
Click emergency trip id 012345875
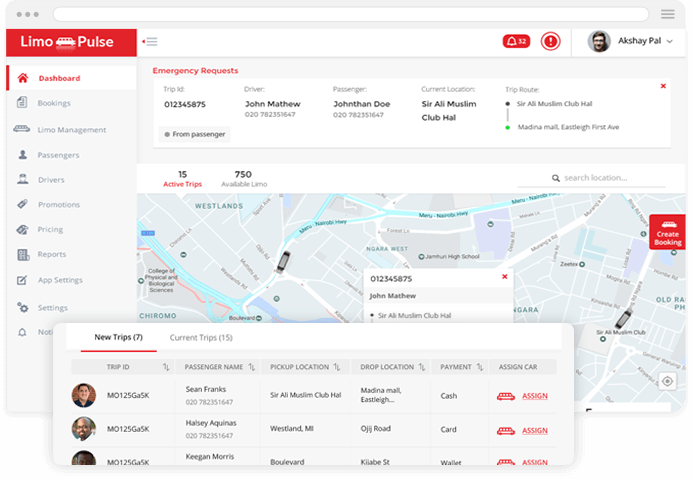[x=185, y=105]
